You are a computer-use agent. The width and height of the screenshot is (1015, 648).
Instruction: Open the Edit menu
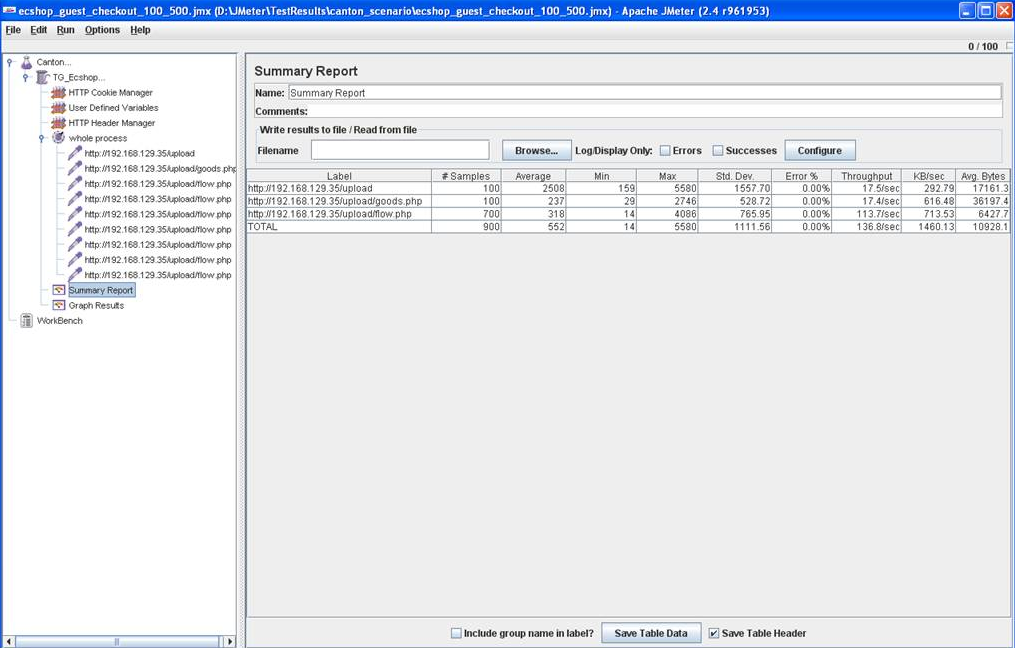[39, 30]
